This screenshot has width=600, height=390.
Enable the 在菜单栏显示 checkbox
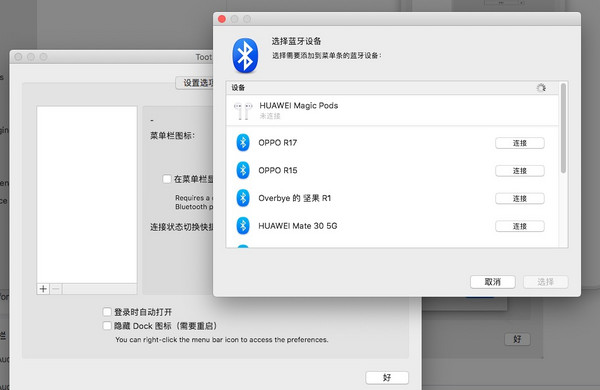[x=167, y=179]
